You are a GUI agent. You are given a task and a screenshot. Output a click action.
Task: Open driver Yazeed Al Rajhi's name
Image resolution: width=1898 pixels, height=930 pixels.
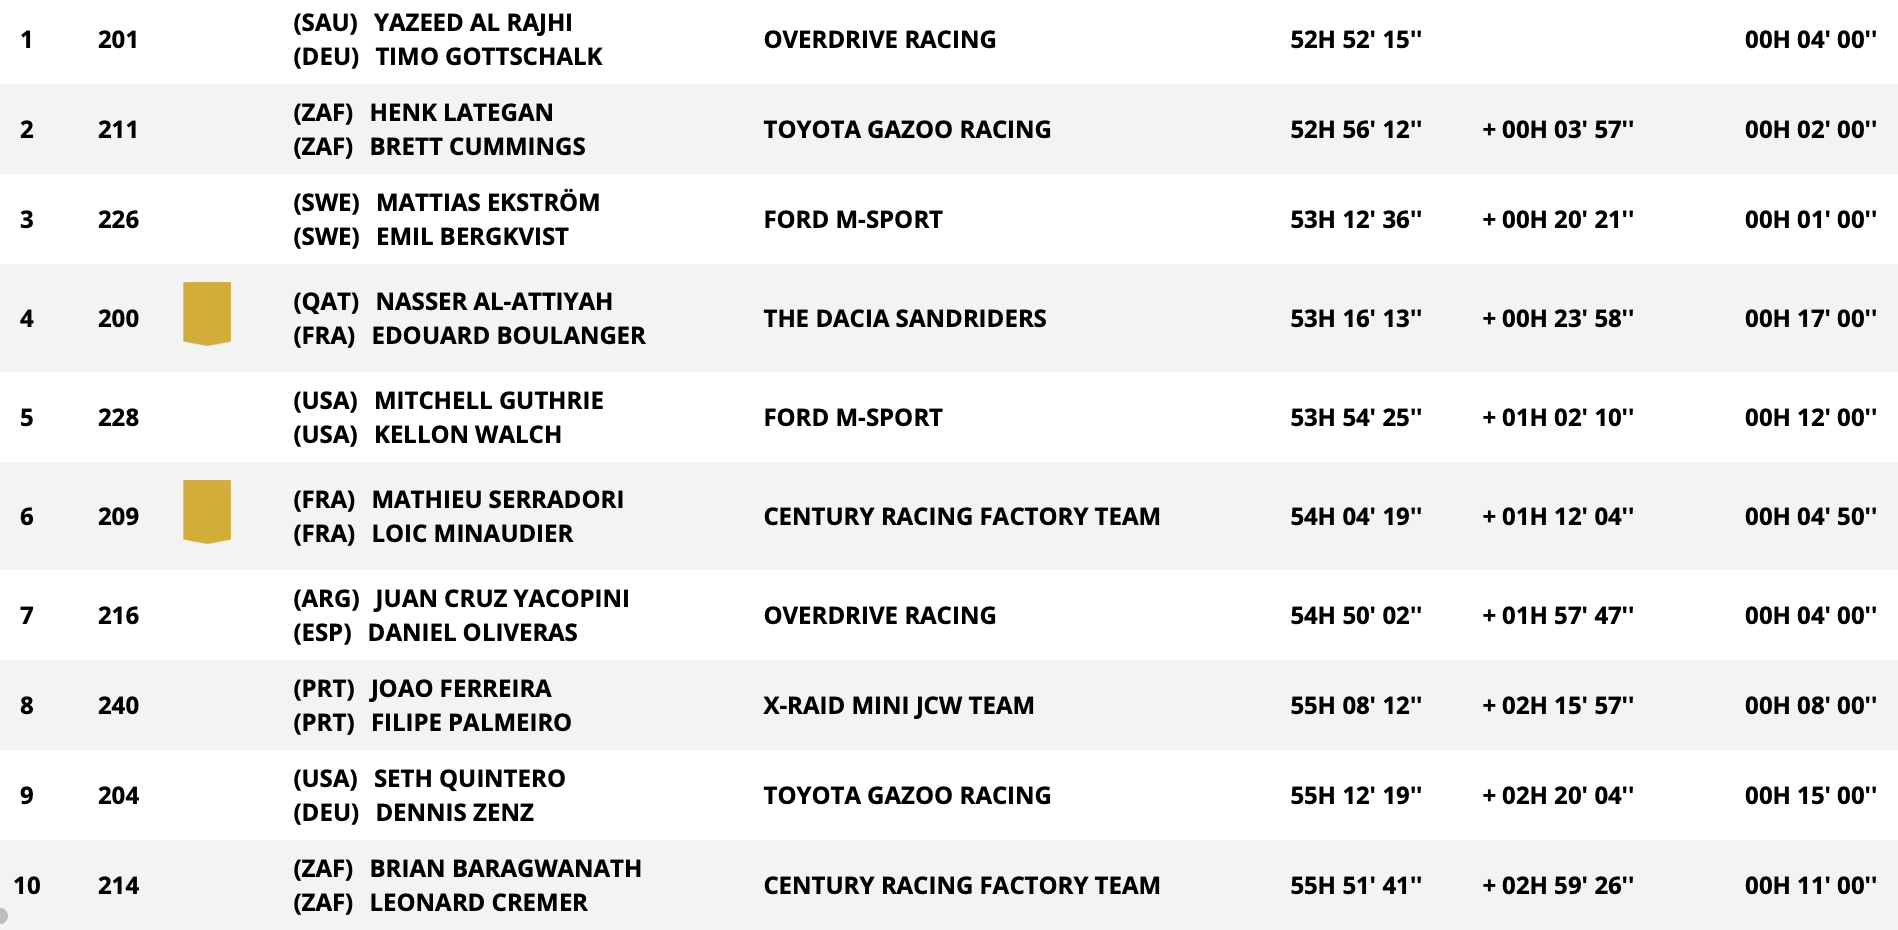(473, 22)
